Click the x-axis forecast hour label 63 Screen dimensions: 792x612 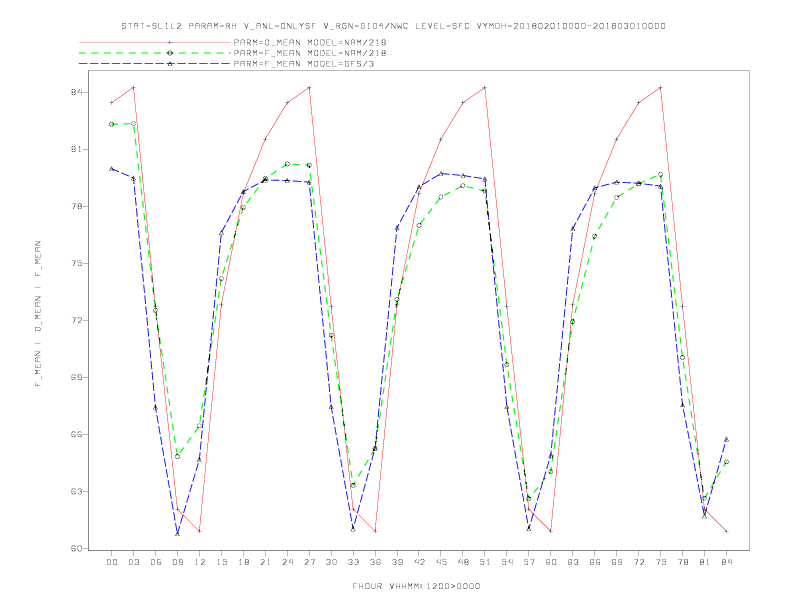pyautogui.click(x=573, y=562)
